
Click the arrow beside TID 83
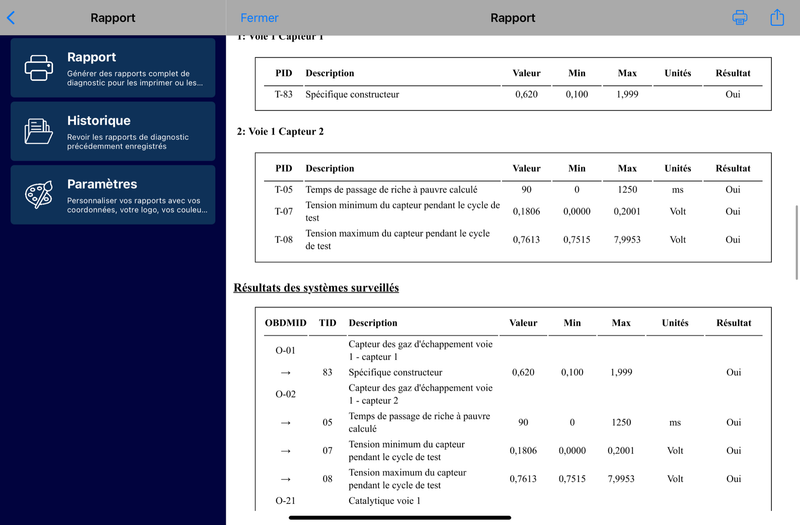pyautogui.click(x=285, y=373)
